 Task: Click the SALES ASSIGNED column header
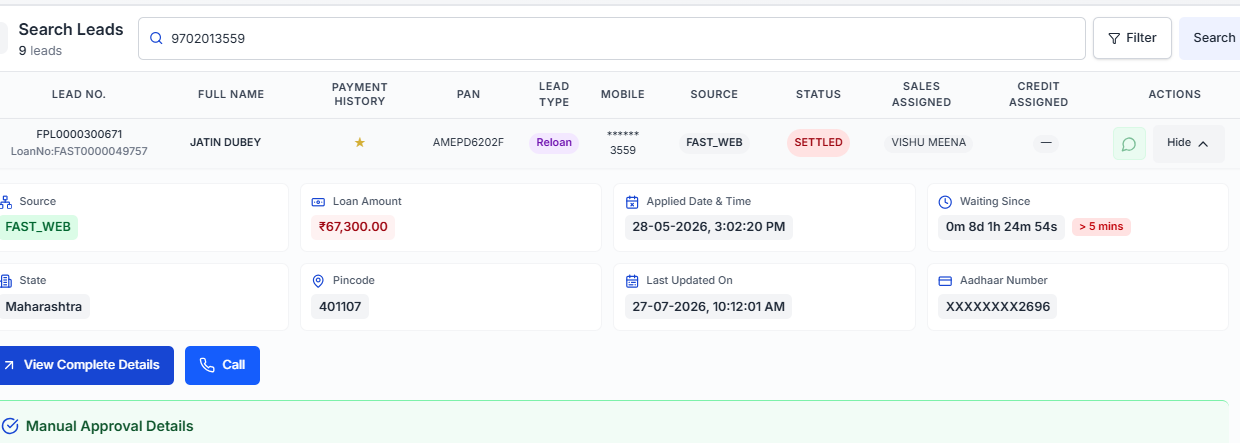click(921, 94)
